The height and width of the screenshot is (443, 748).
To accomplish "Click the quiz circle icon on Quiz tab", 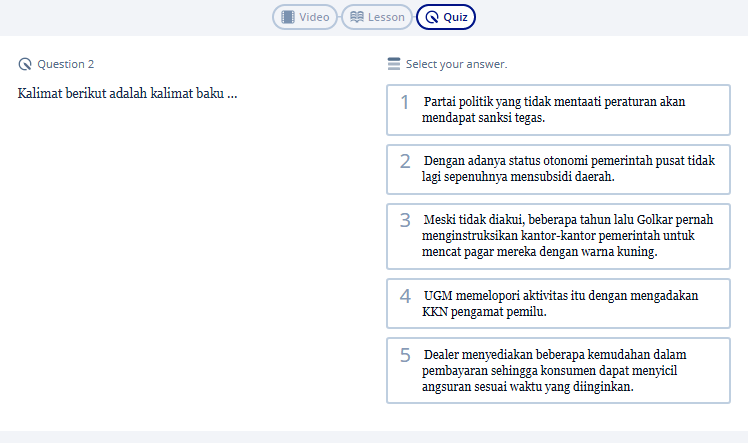I will [432, 17].
